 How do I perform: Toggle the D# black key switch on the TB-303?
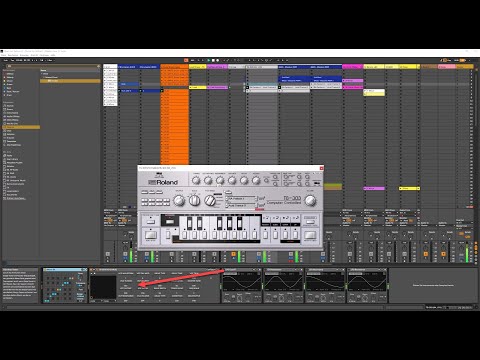(x=199, y=223)
